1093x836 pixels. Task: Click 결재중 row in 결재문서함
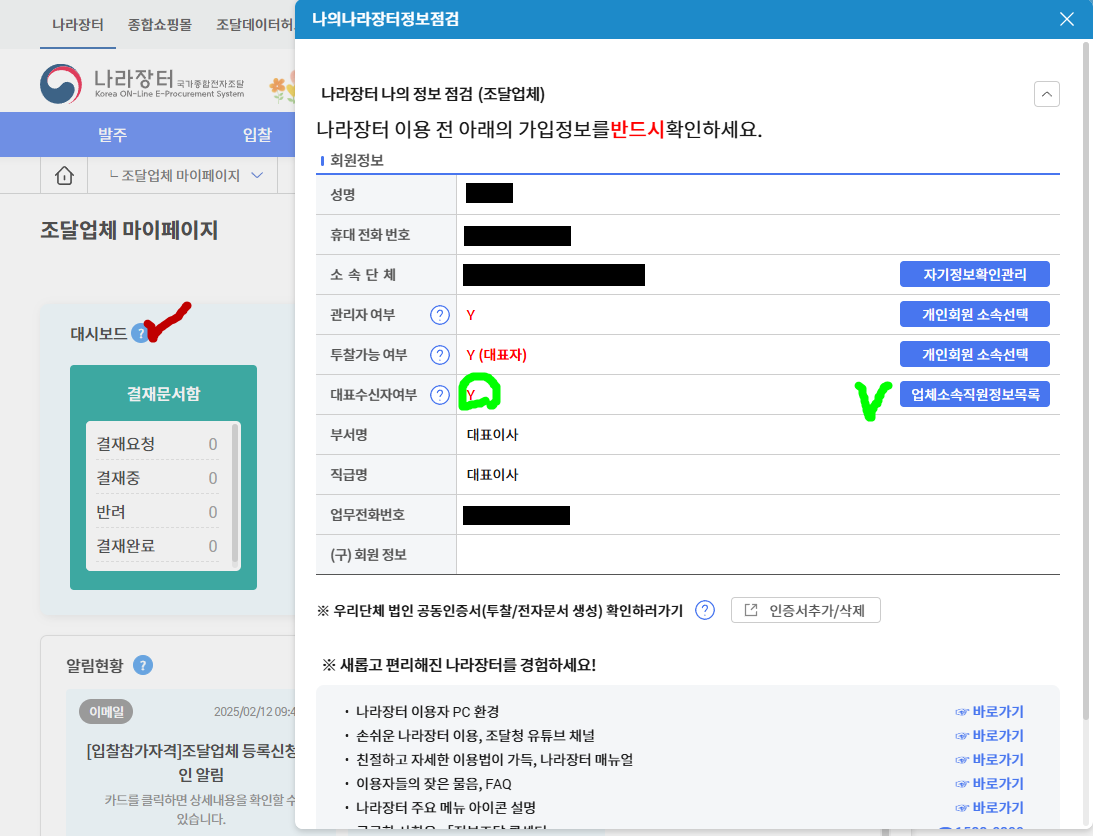157,478
